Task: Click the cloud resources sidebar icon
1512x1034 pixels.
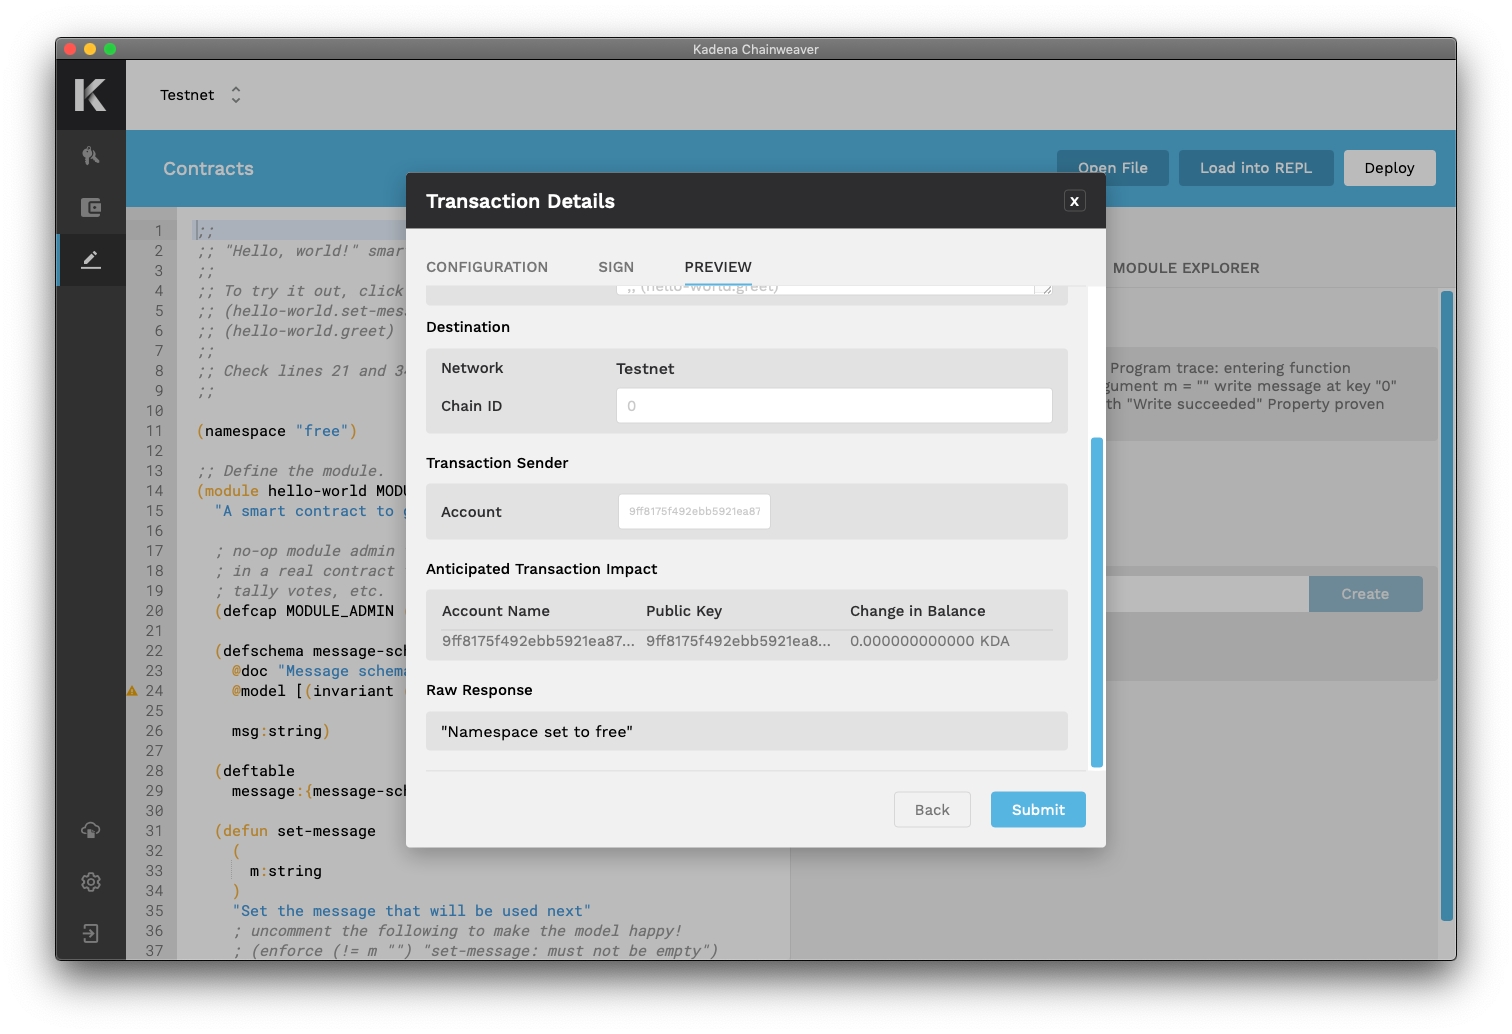Action: pyautogui.click(x=91, y=830)
